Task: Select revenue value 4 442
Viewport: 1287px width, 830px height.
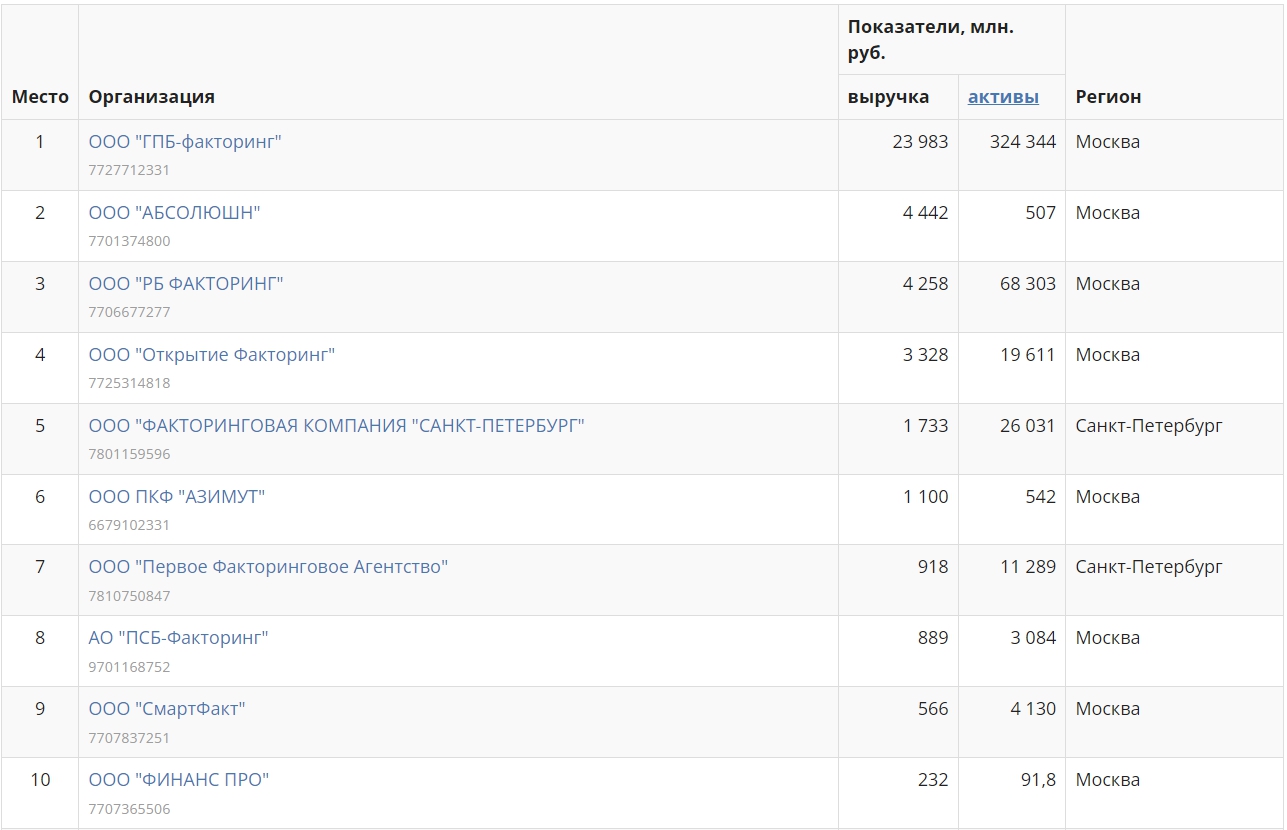Action: point(925,213)
